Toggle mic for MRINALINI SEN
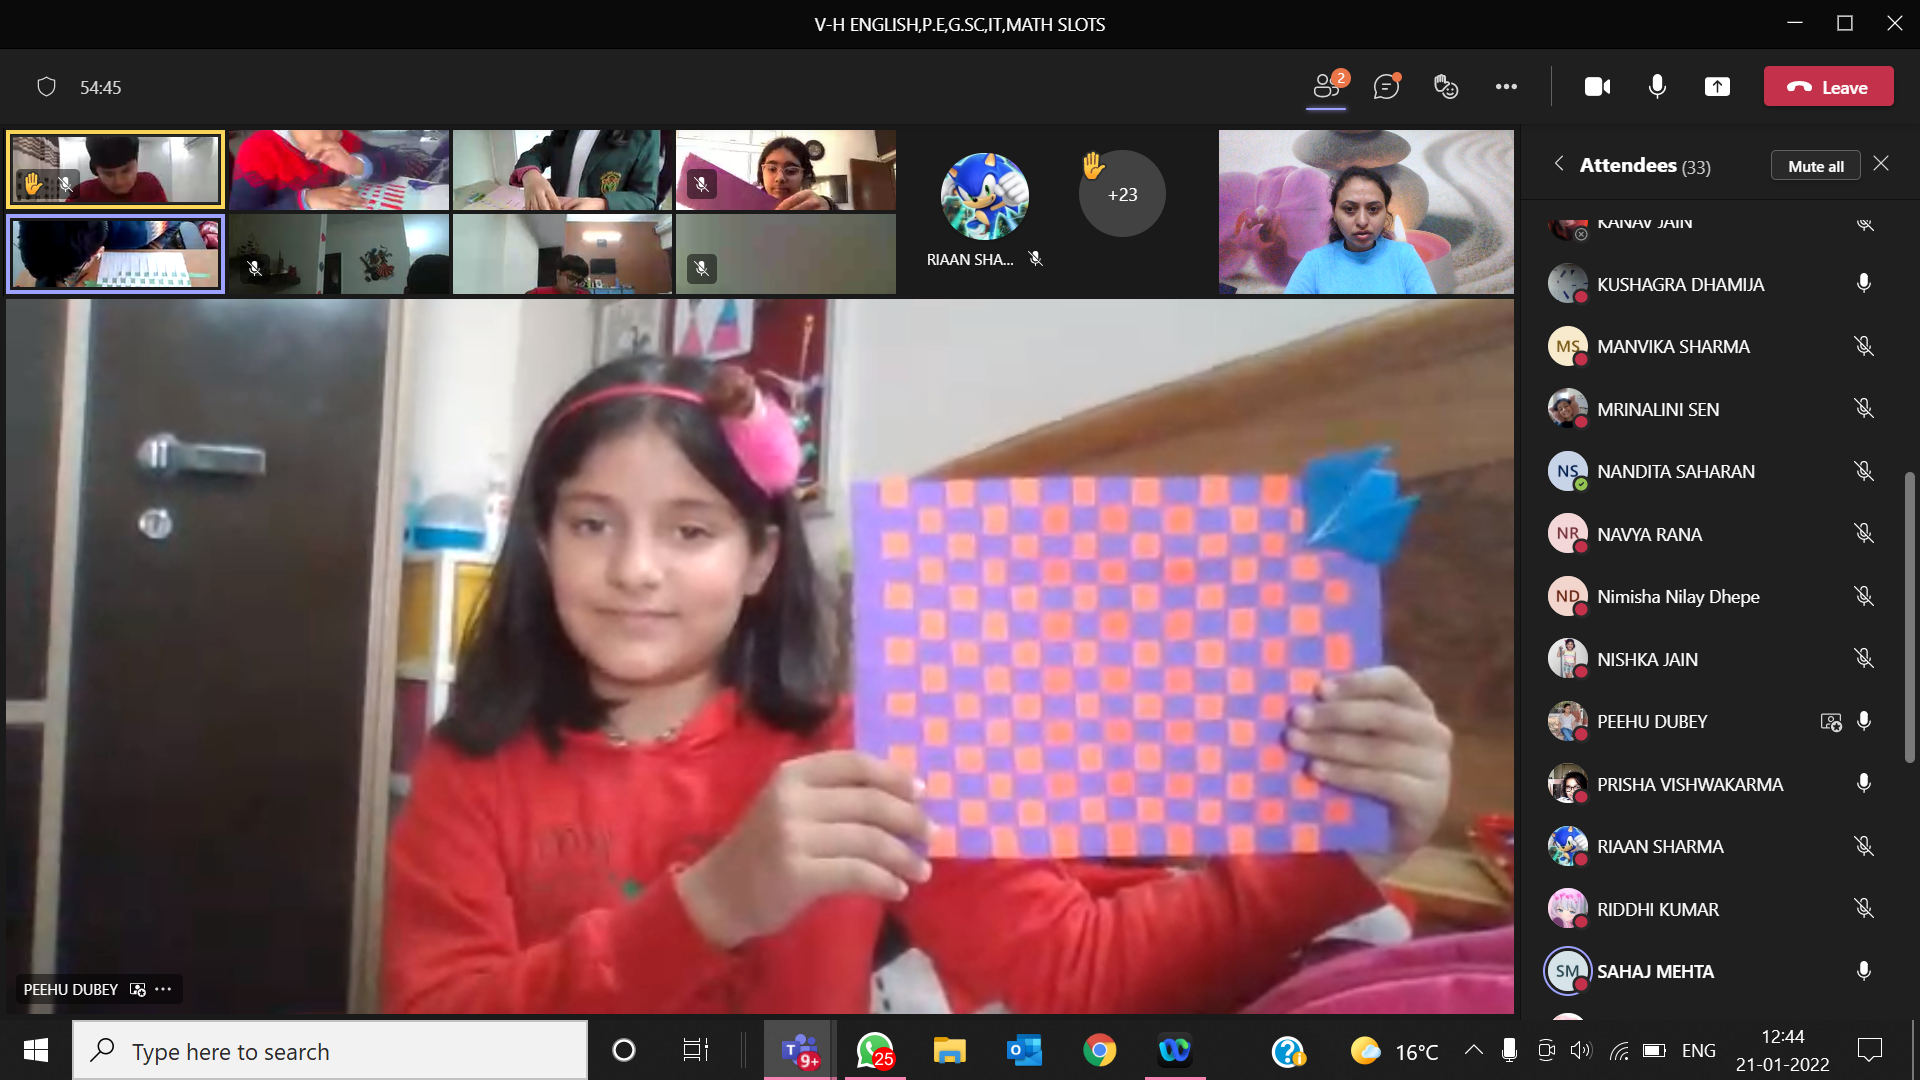 pos(1864,409)
